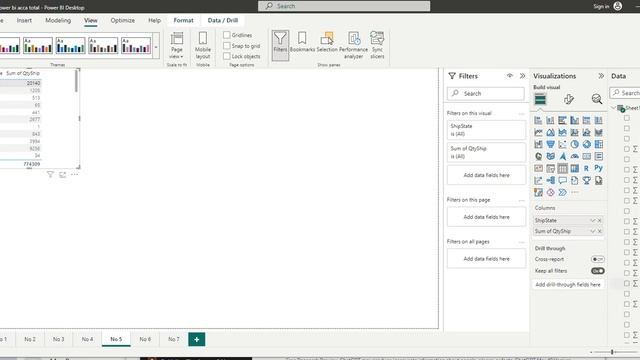Open the Bookmarks pane
The image size is (640, 360).
pos(302,42)
